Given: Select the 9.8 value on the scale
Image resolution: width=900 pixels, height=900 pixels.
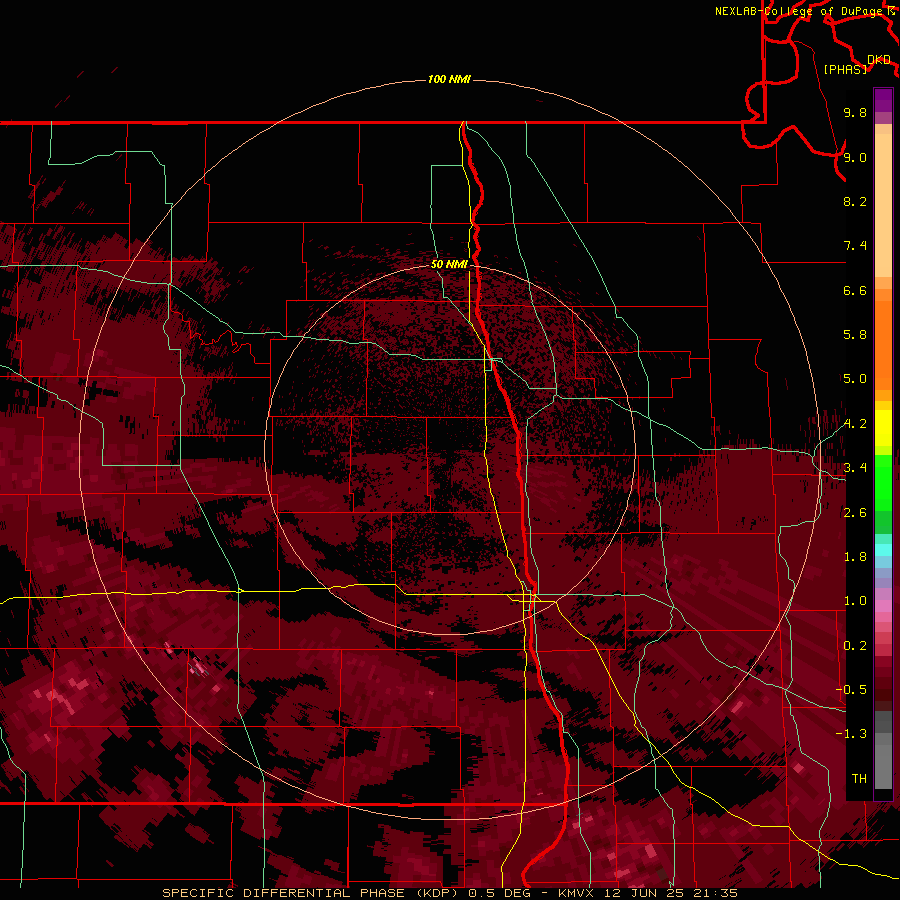Looking at the screenshot, I should 855,112.
